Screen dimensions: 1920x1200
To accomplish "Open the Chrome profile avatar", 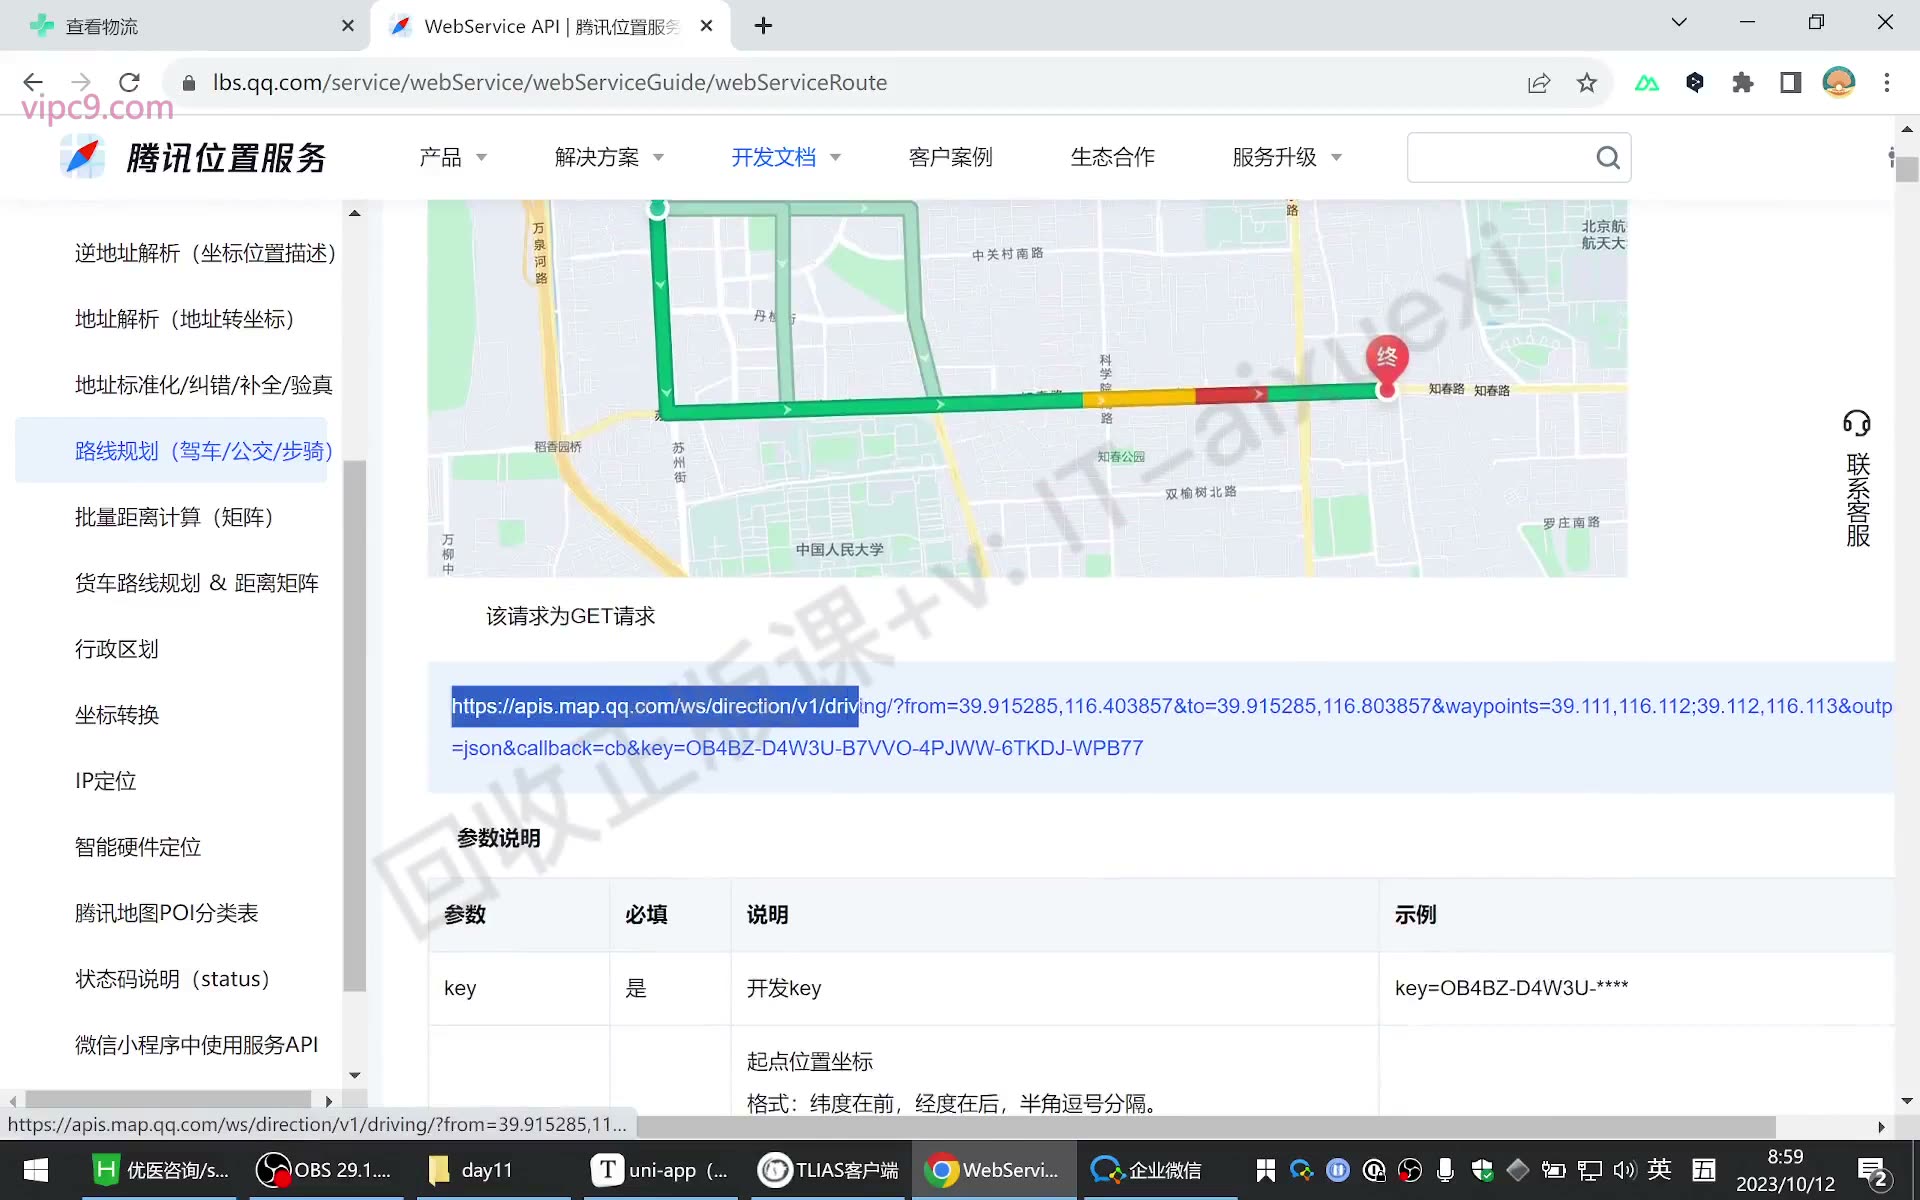I will [1839, 83].
